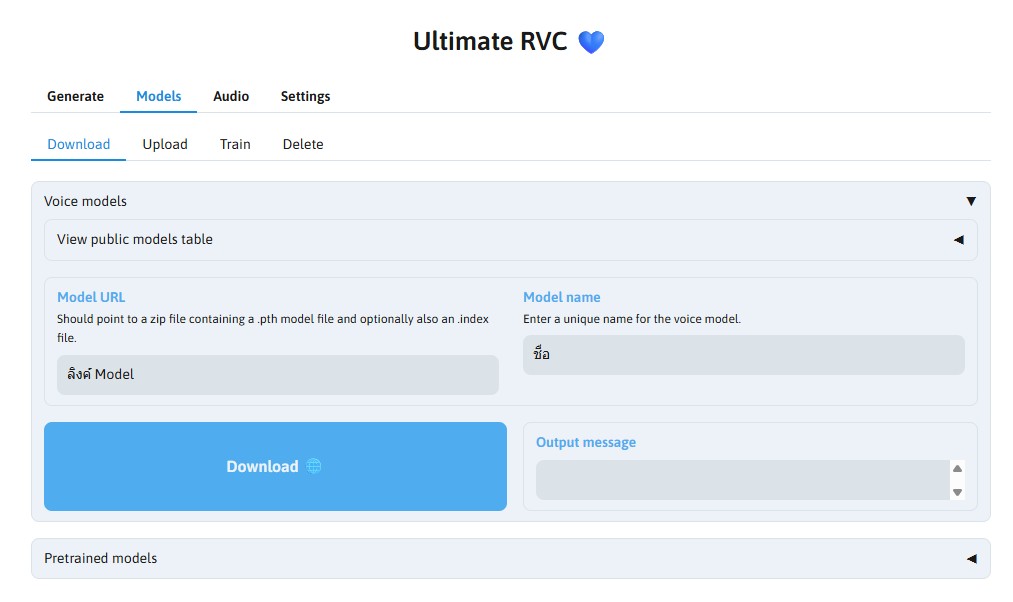The width and height of the screenshot is (1013, 602).
Task: Switch to the Upload sub-tab
Action: (x=165, y=144)
